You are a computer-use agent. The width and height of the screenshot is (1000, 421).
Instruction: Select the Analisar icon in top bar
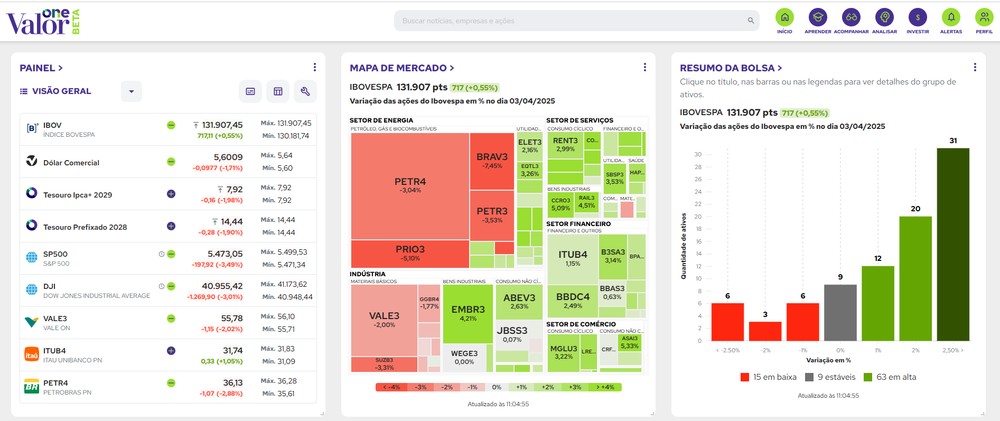pyautogui.click(x=885, y=17)
